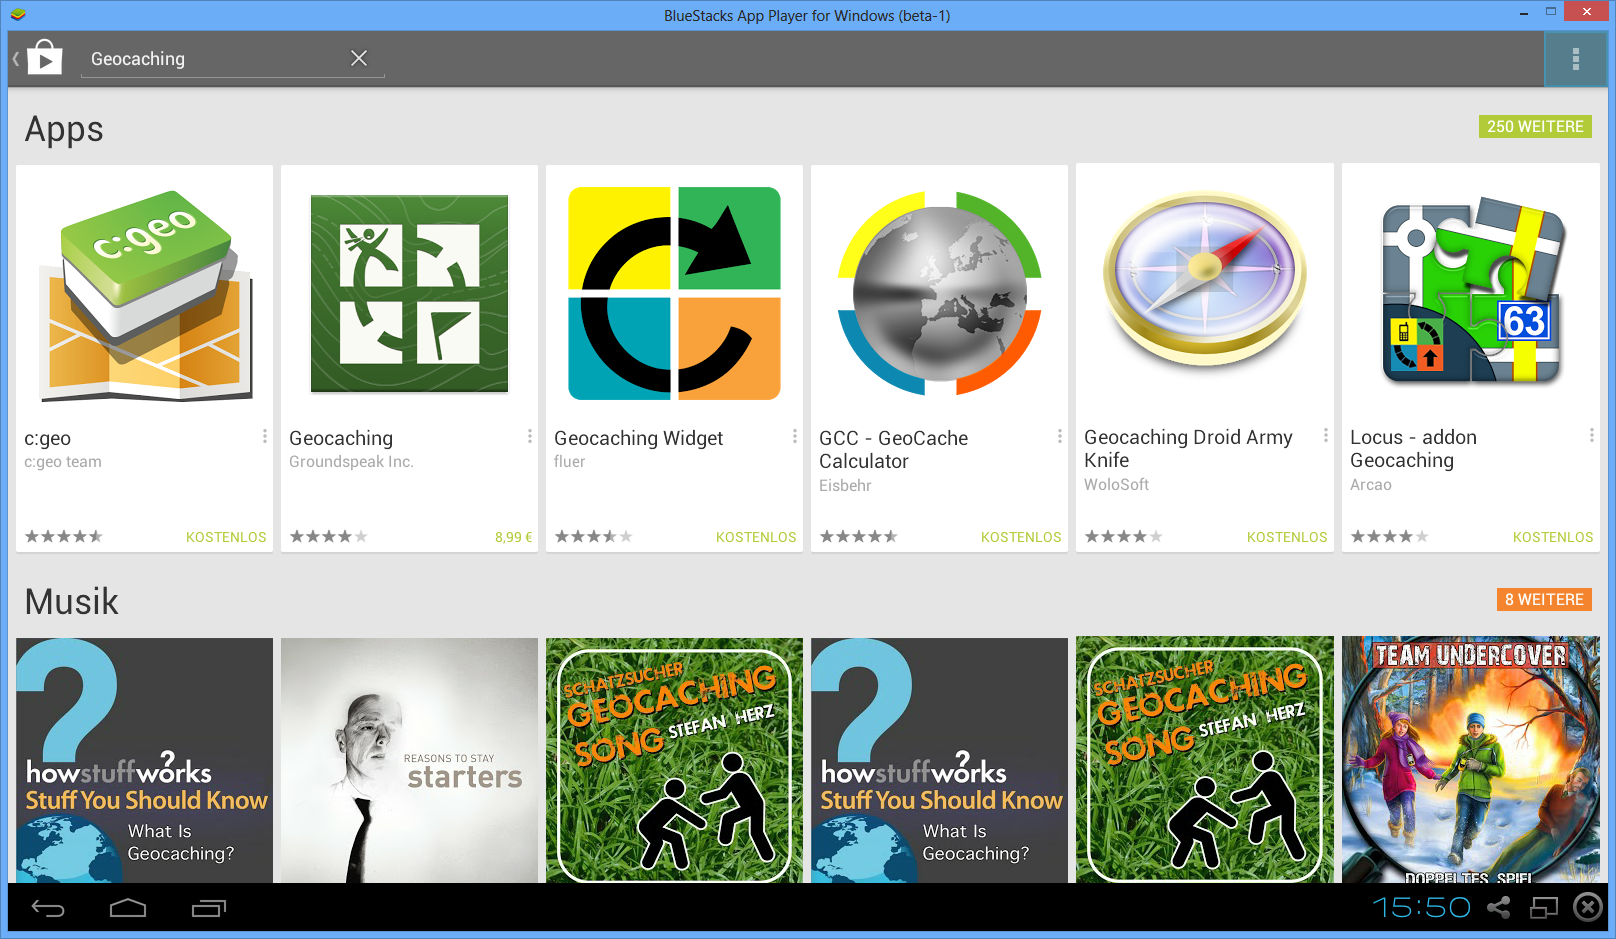Maximize the BlueStacks window
Screen dimensions: 1616x939
(x=1551, y=12)
